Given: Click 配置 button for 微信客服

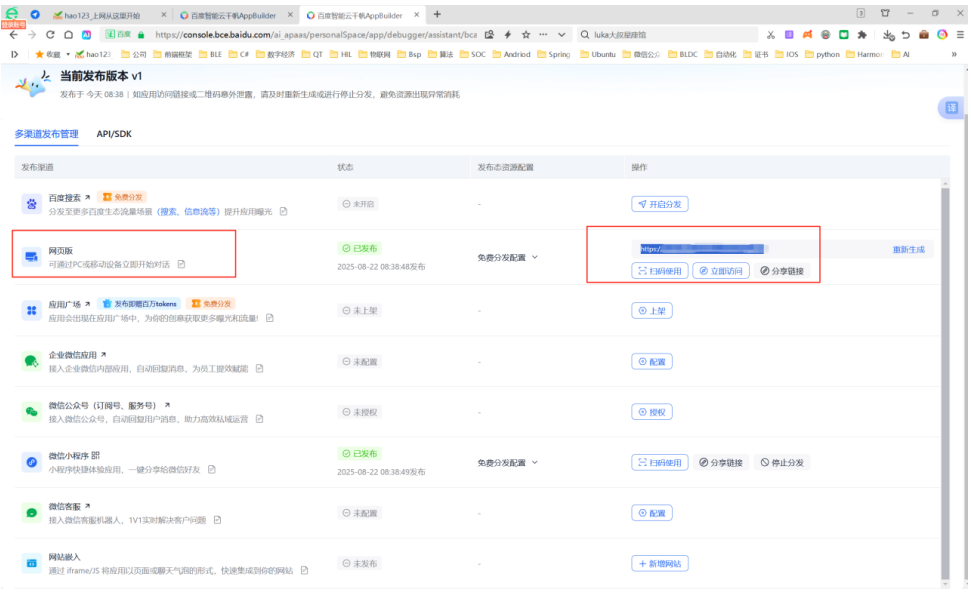Looking at the screenshot, I should [x=651, y=513].
